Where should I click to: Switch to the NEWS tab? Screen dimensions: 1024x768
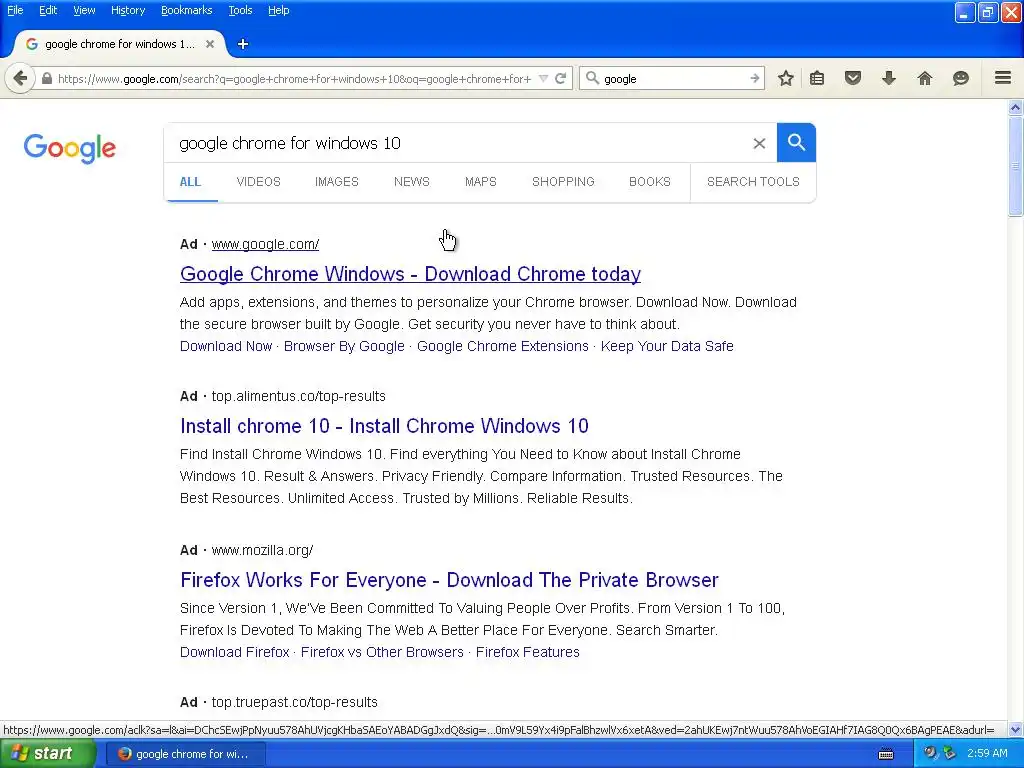tap(411, 182)
